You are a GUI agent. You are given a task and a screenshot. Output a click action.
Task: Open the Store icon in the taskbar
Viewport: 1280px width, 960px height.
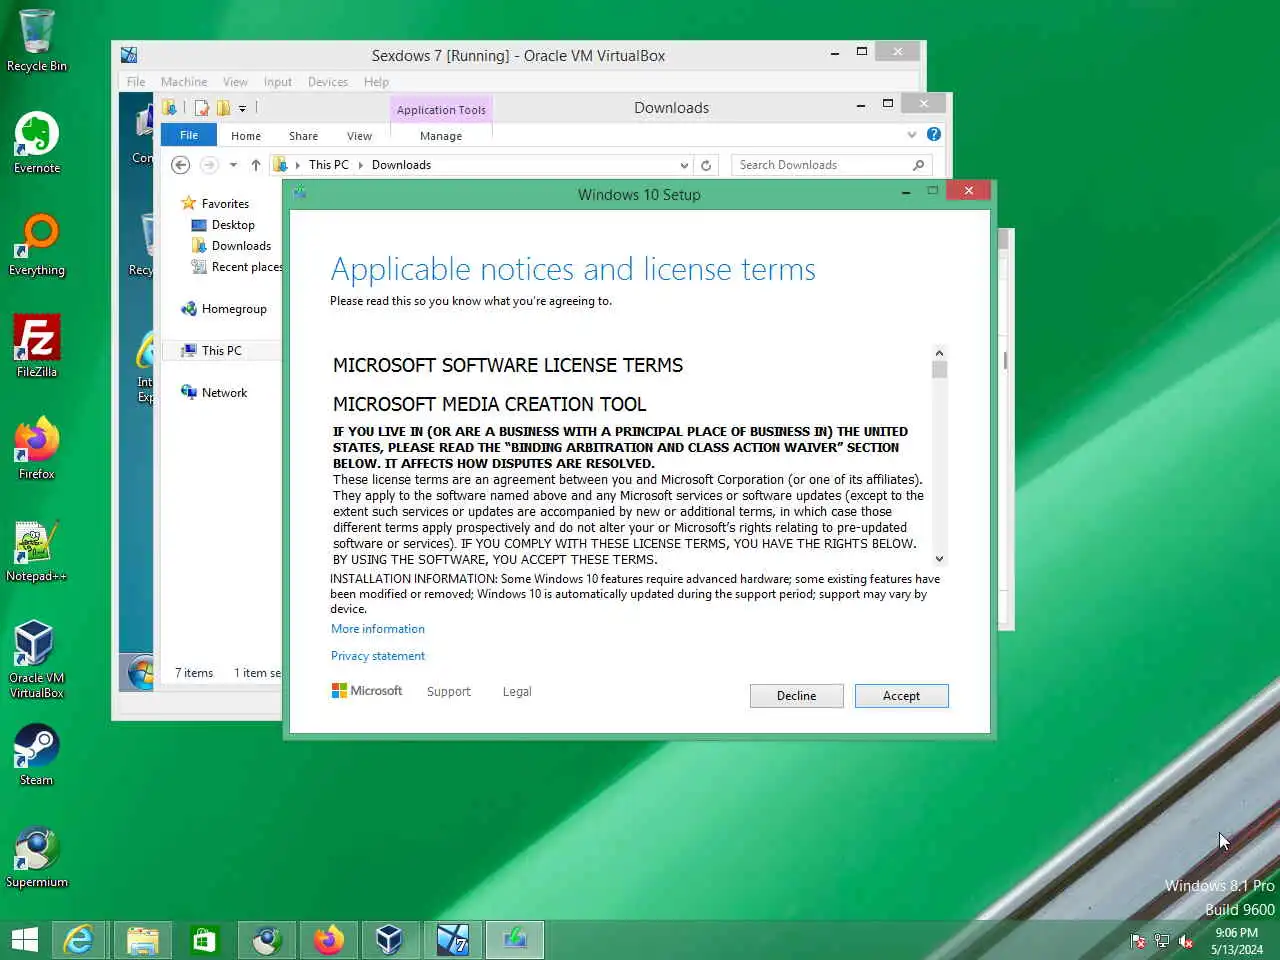pos(205,940)
